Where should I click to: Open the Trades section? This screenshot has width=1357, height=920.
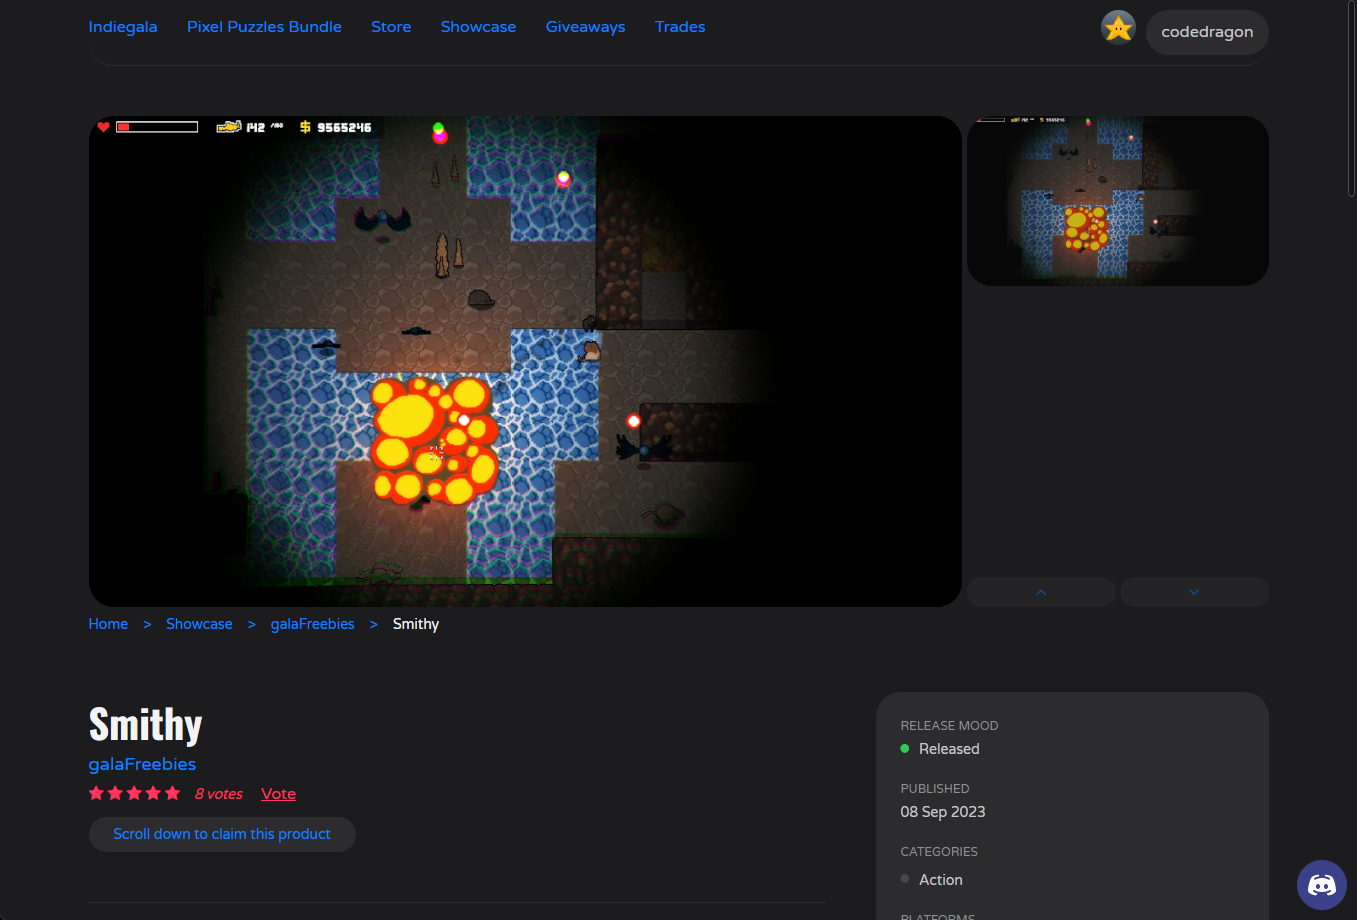pos(680,27)
